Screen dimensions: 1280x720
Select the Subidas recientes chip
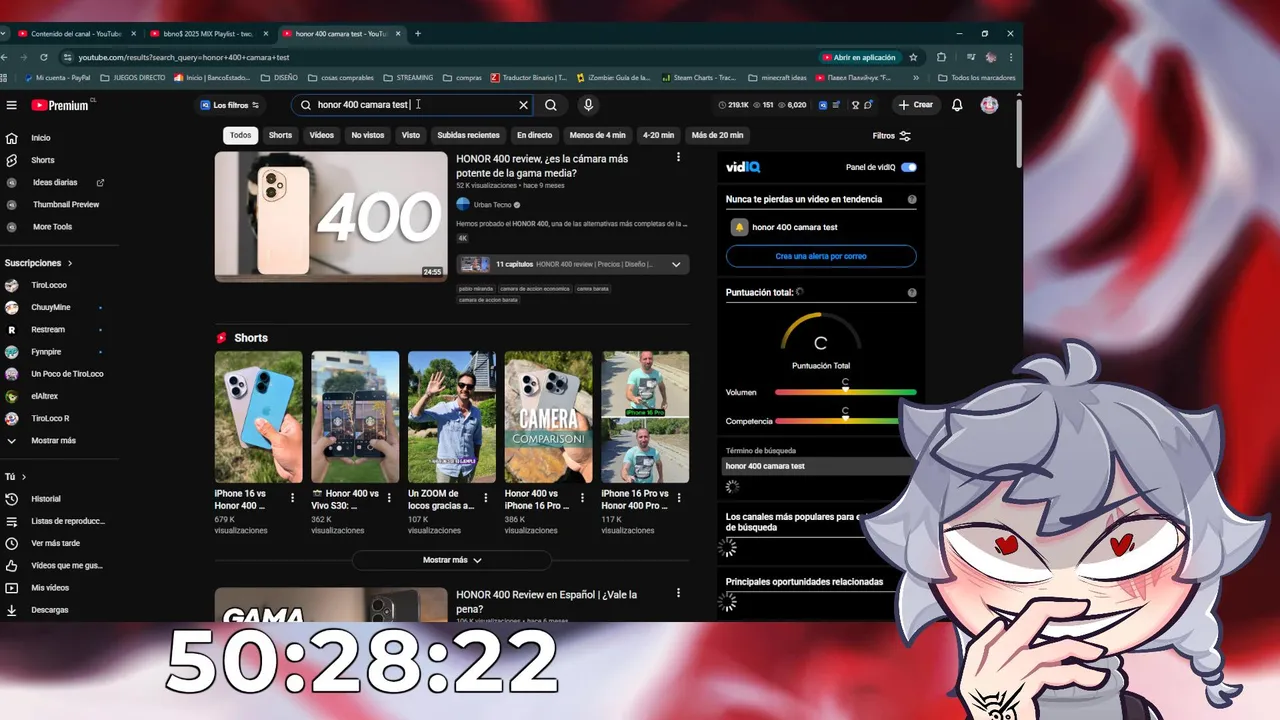point(468,135)
